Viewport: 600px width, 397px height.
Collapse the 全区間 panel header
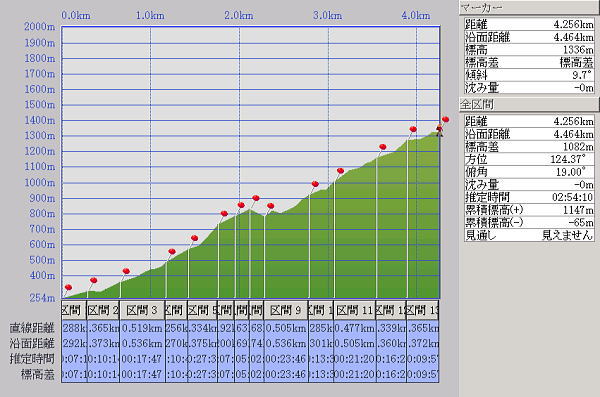(529, 104)
